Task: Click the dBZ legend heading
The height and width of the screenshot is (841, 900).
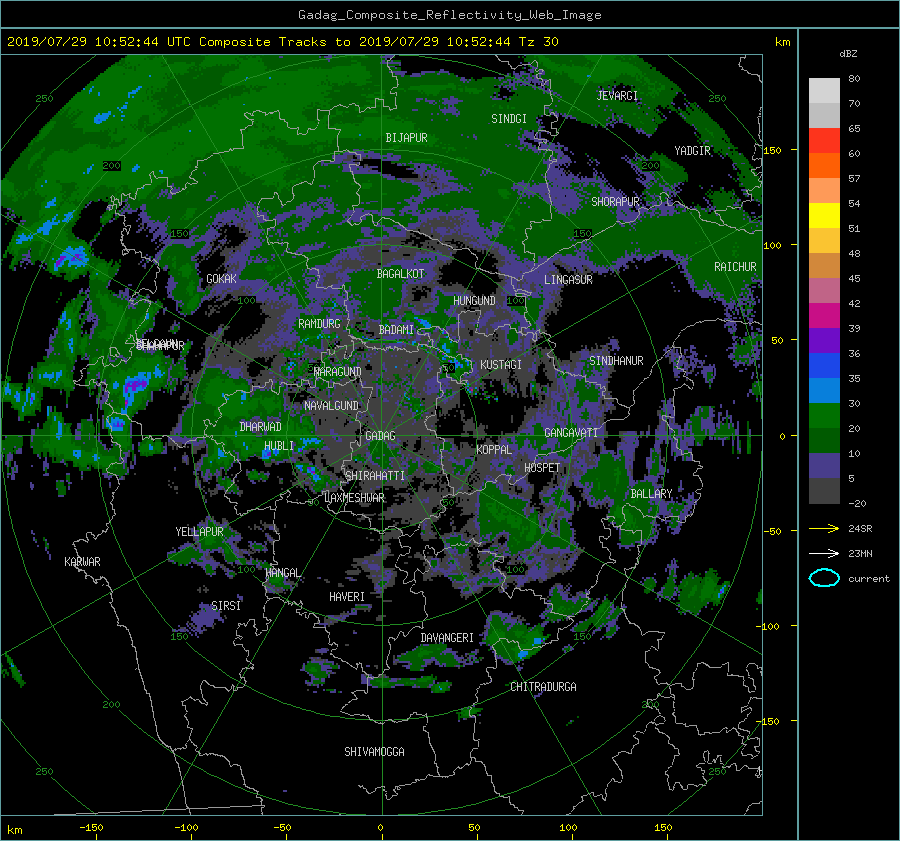Action: [x=848, y=53]
